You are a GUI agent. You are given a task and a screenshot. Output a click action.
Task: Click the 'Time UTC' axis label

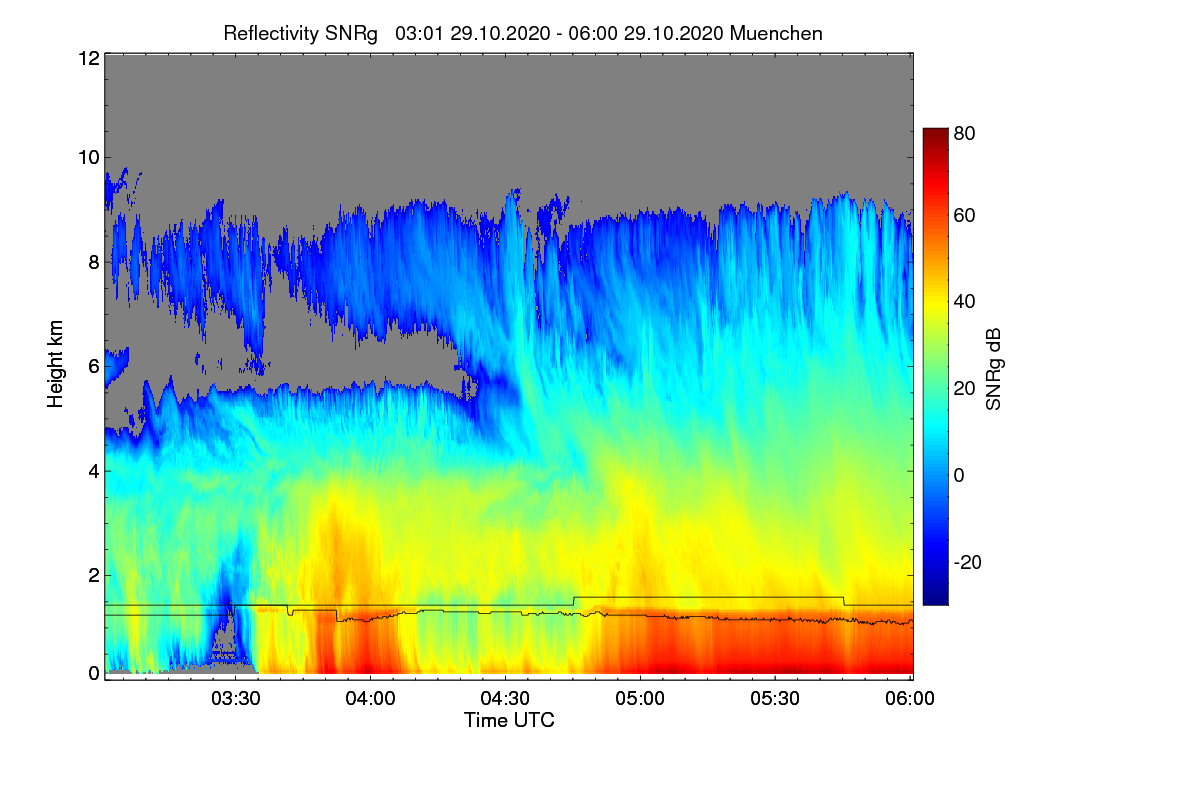point(509,720)
